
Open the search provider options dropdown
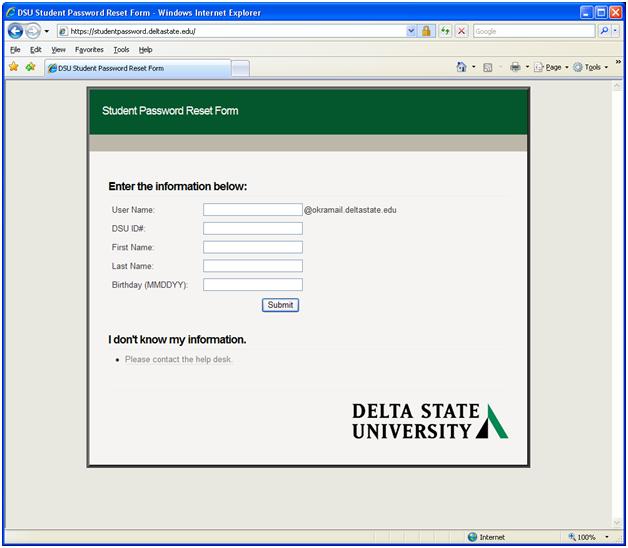(x=615, y=31)
